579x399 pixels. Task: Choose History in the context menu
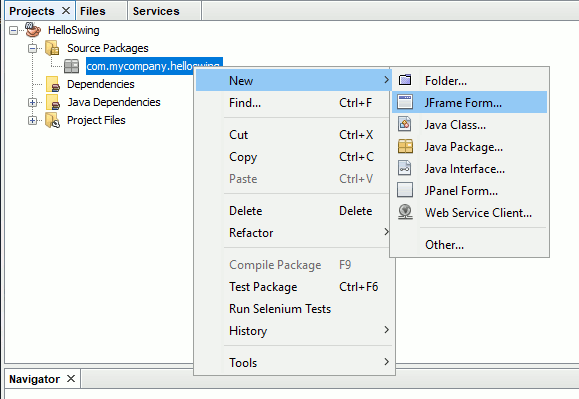coord(294,331)
